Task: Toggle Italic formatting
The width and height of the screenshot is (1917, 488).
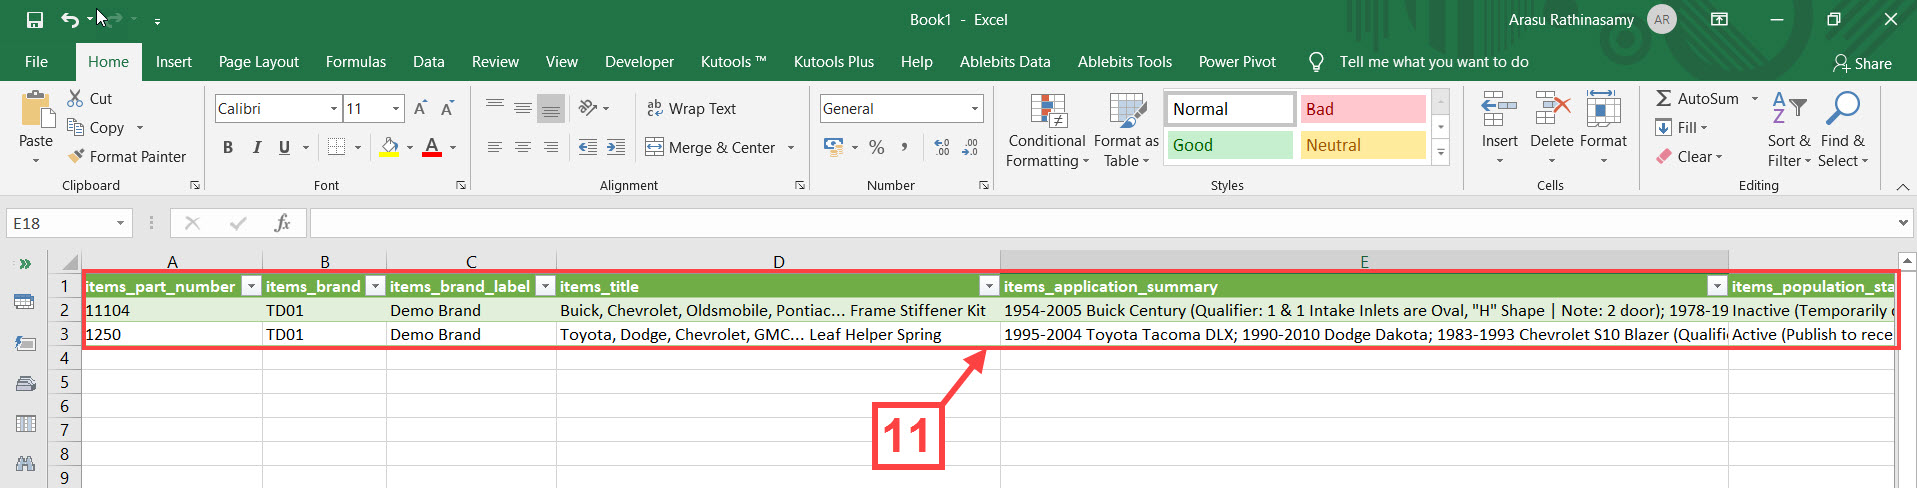Action: tap(256, 147)
